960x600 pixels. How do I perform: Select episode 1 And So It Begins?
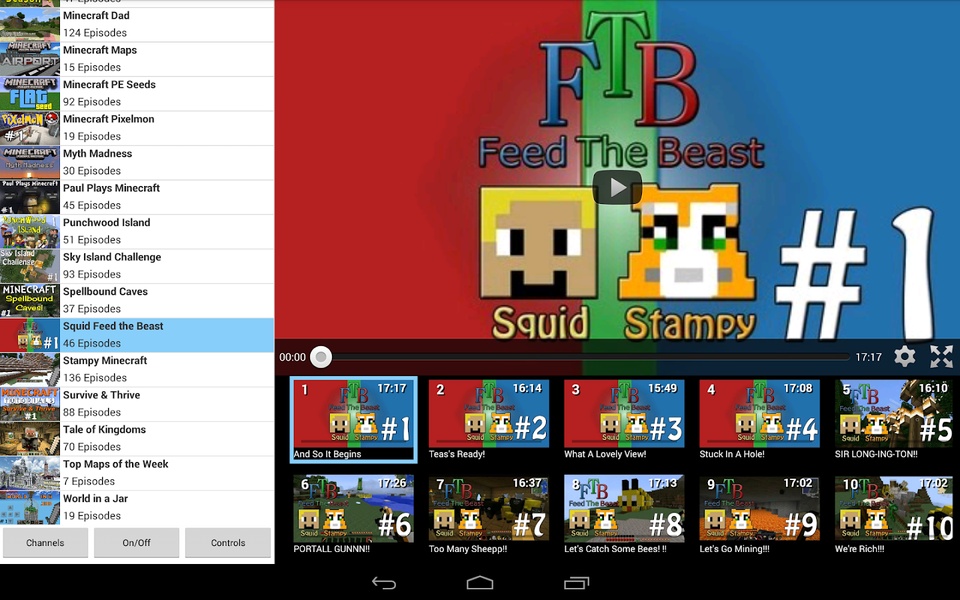pyautogui.click(x=353, y=420)
